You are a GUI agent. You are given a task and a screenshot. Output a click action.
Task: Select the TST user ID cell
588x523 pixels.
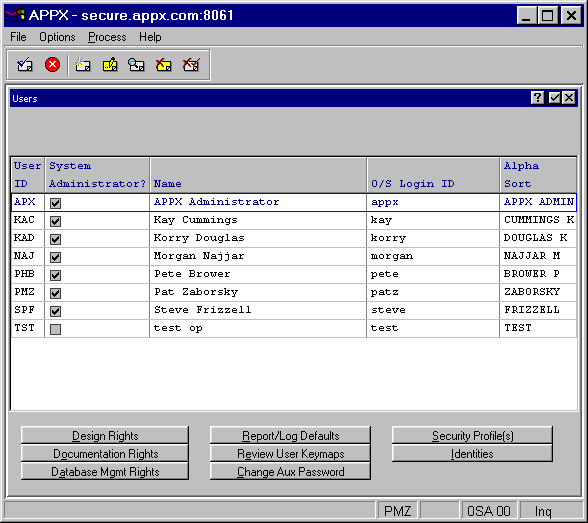point(28,328)
